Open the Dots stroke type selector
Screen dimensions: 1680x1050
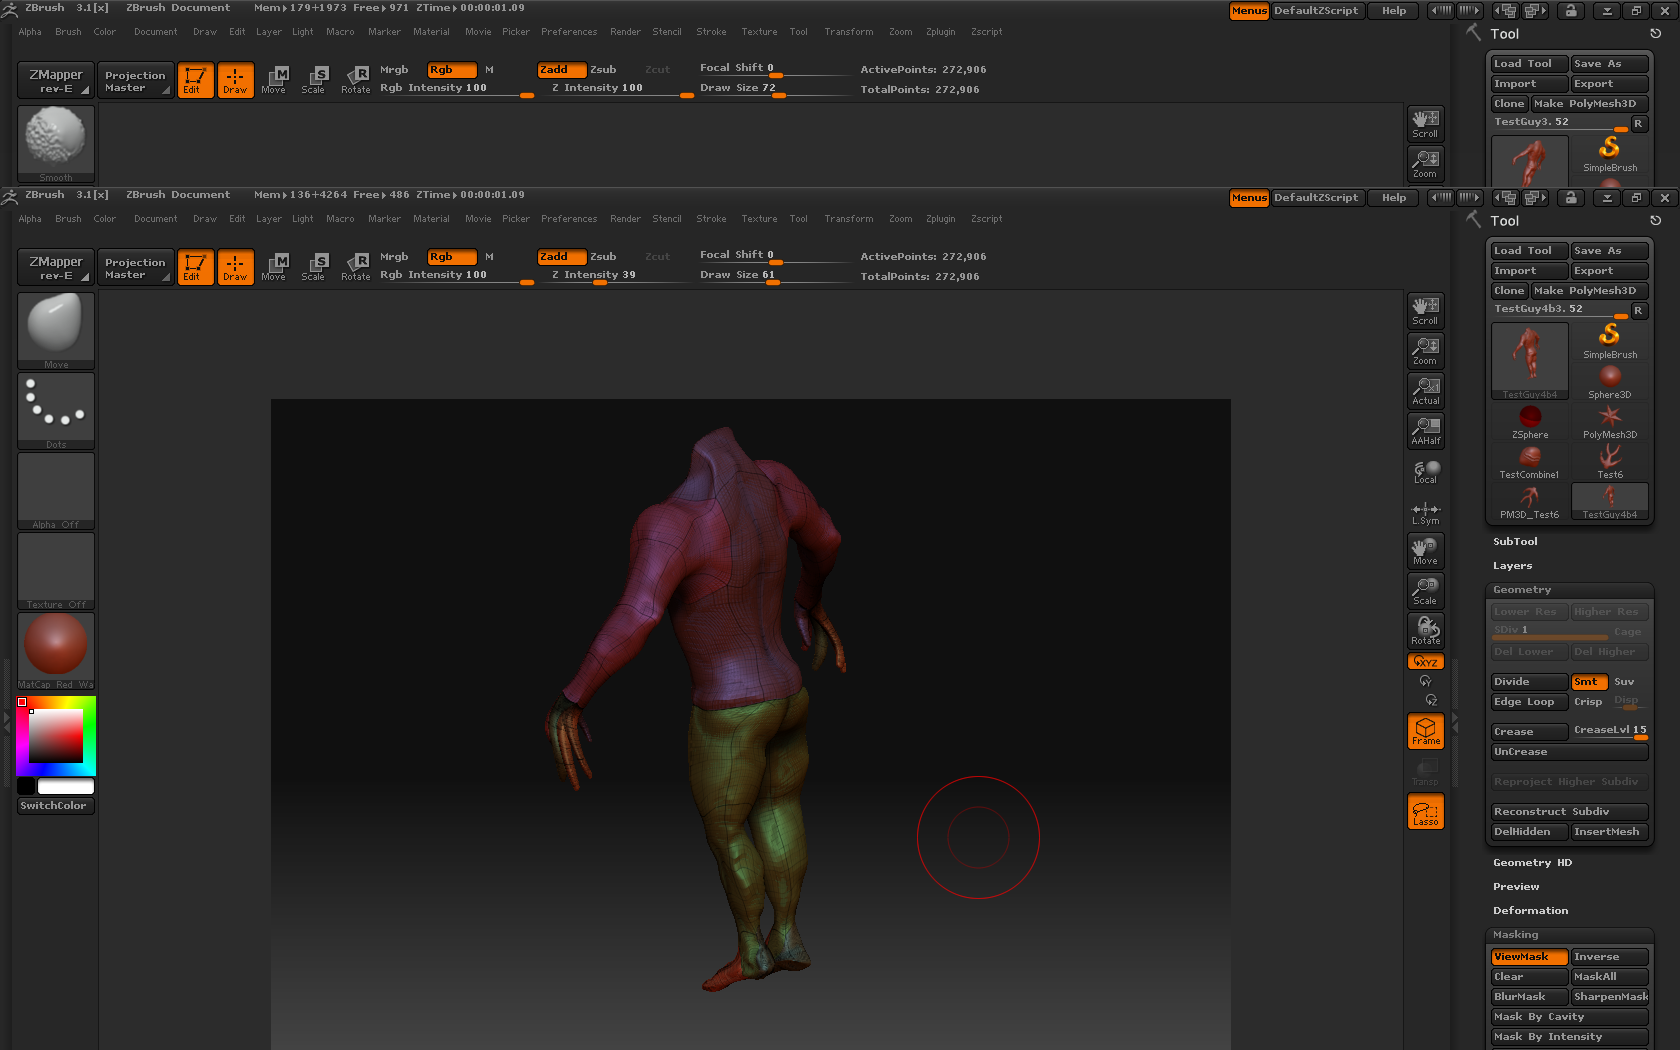click(56, 410)
